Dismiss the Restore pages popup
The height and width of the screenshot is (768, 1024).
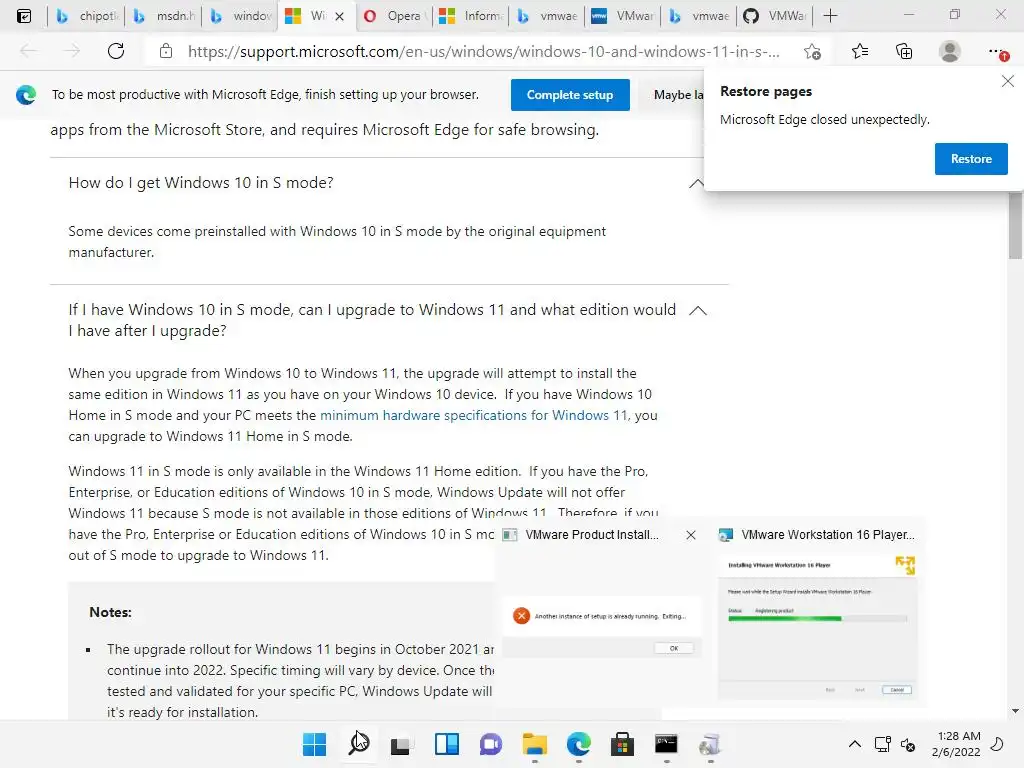click(x=1008, y=81)
